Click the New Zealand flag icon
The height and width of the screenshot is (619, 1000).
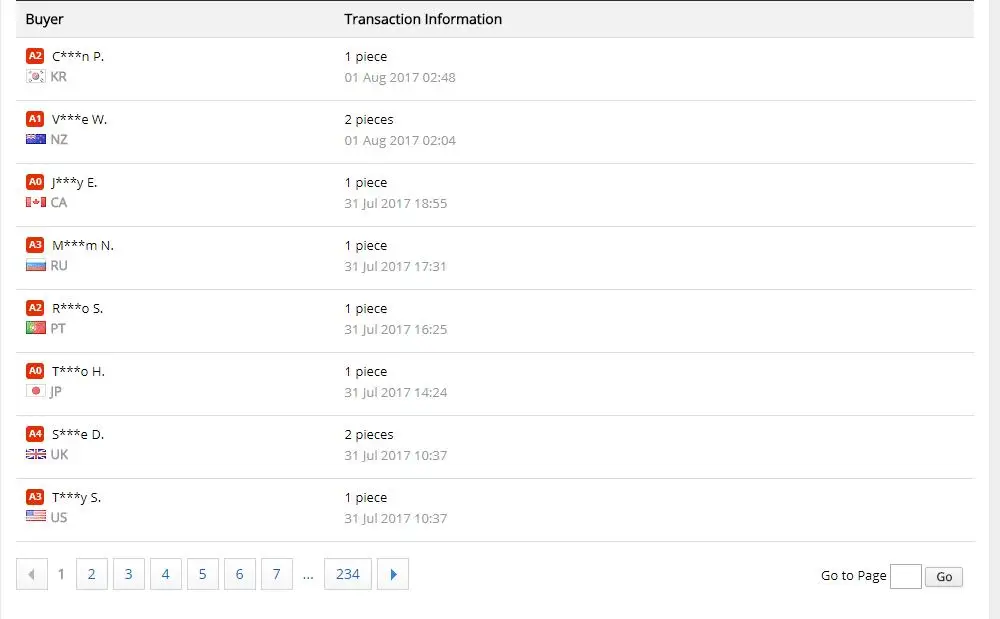[36, 140]
